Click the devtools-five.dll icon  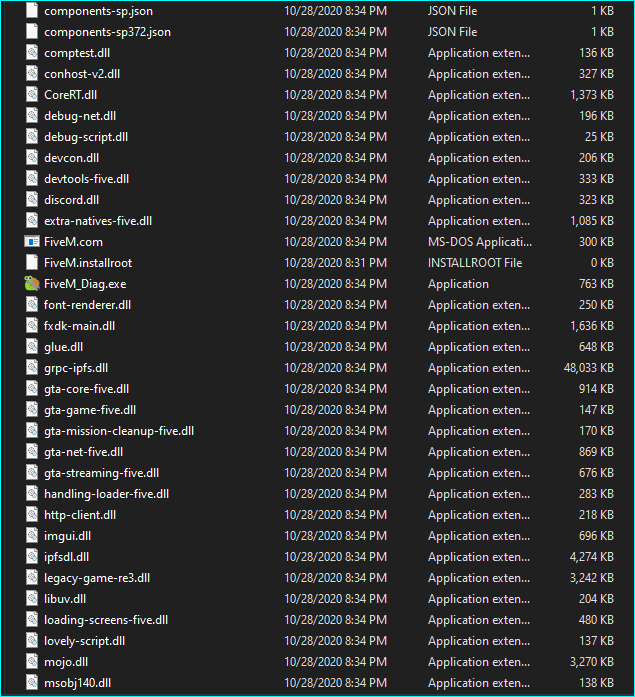32,178
